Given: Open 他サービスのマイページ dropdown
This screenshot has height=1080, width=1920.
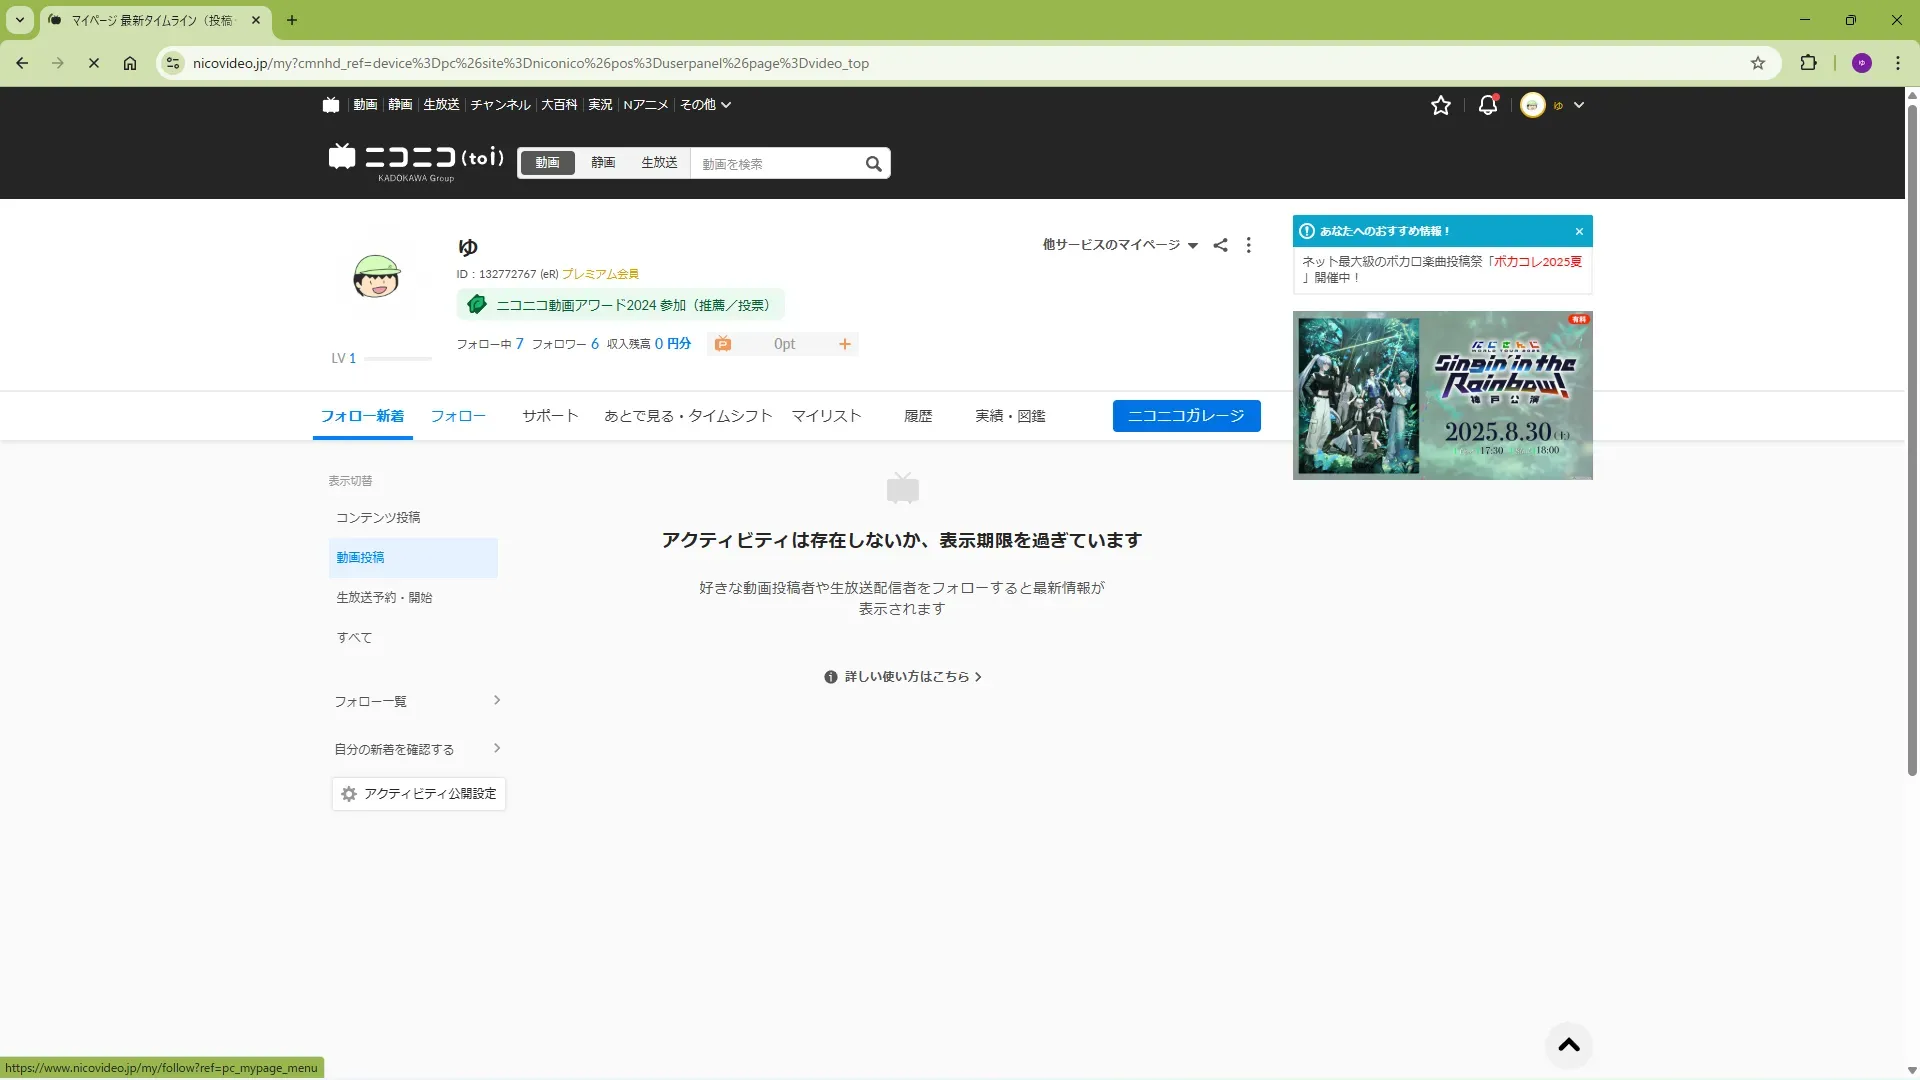Looking at the screenshot, I should (x=1119, y=245).
